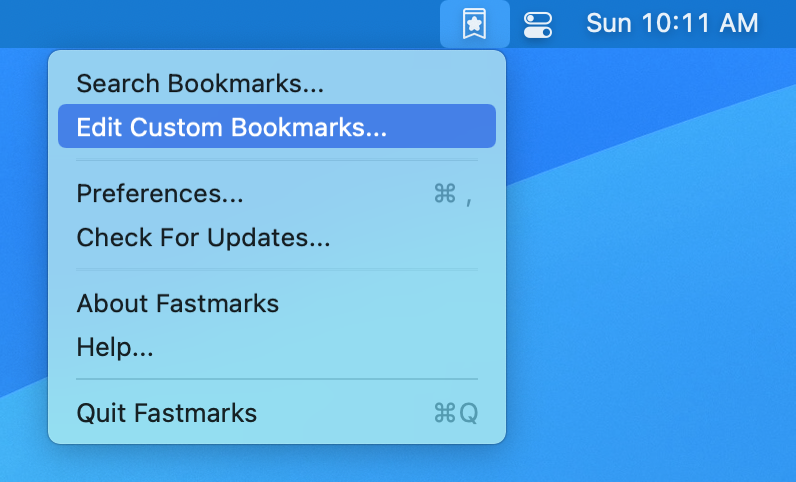The width and height of the screenshot is (796, 482).
Task: Click the Fastmarks bookmark menu bar icon
Action: [475, 24]
